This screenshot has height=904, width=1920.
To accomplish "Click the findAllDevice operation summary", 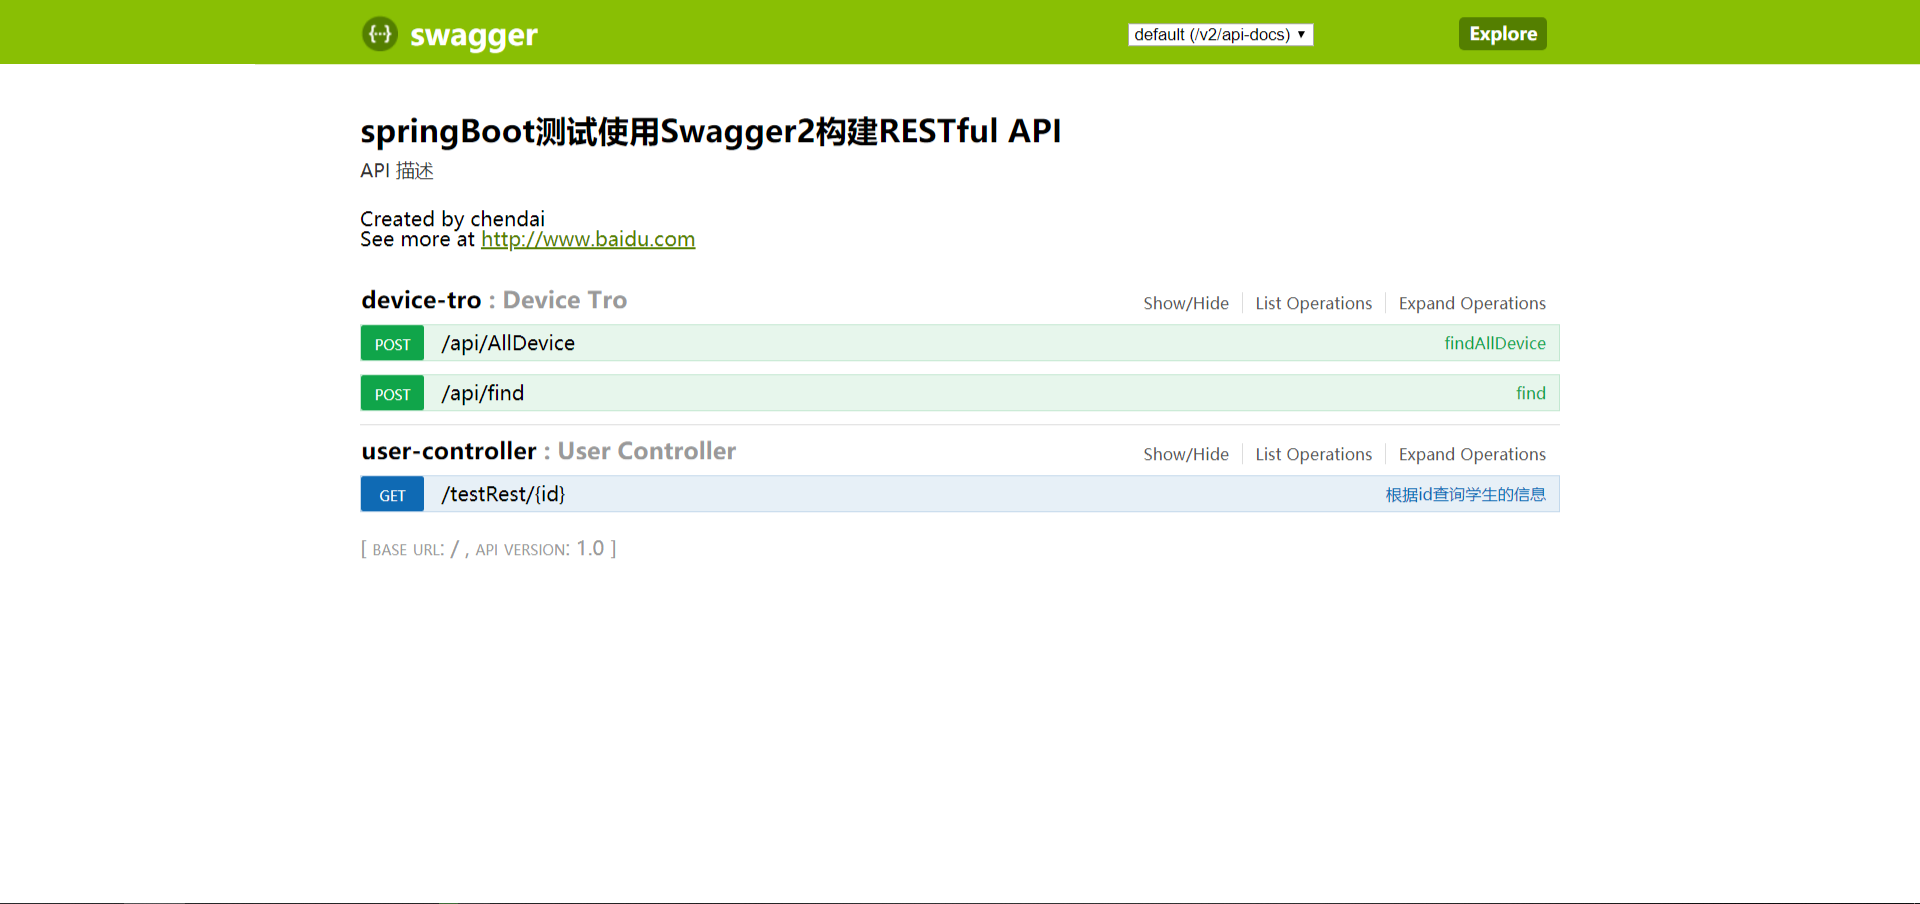I will tap(1495, 343).
